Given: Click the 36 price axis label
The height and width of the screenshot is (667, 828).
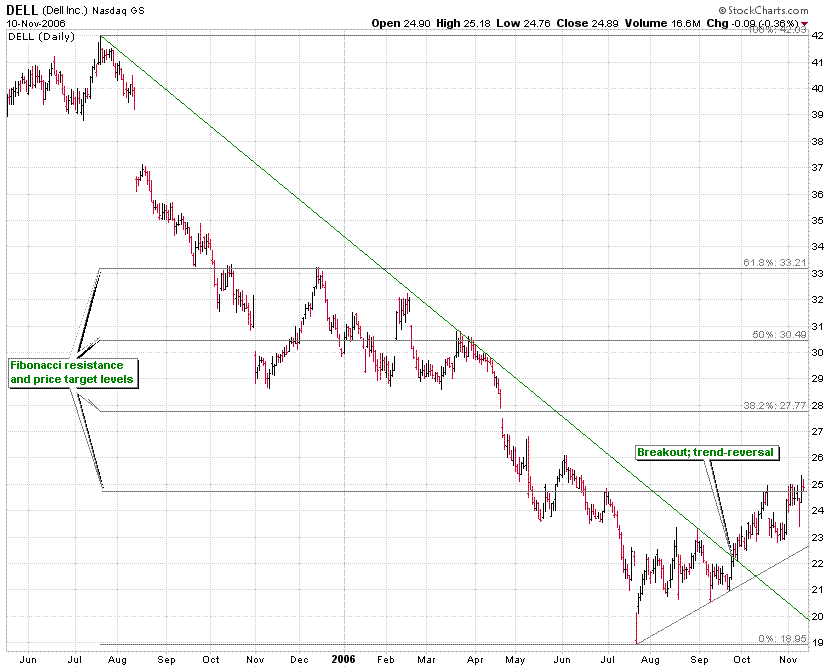Looking at the screenshot, I should 817,194.
